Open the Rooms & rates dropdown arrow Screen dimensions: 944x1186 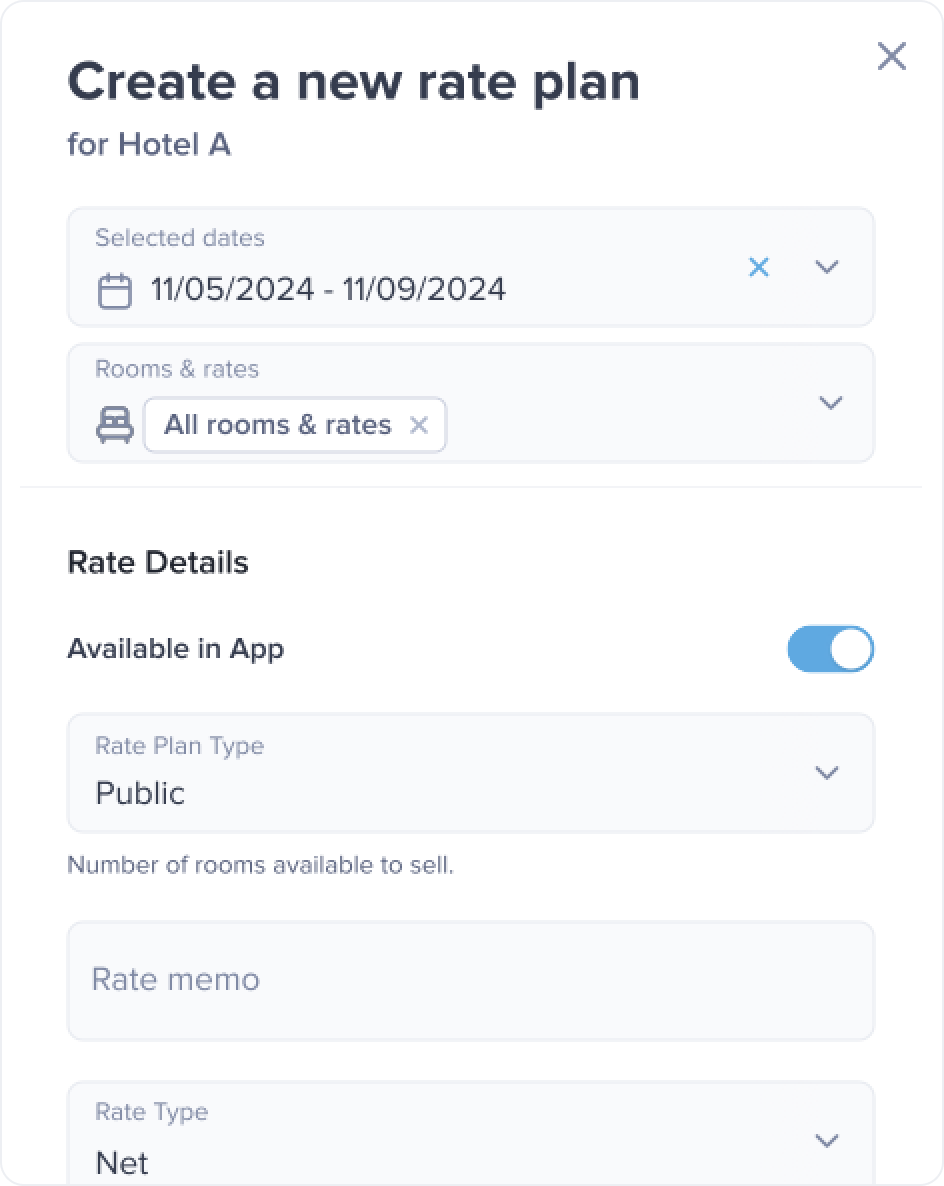830,403
